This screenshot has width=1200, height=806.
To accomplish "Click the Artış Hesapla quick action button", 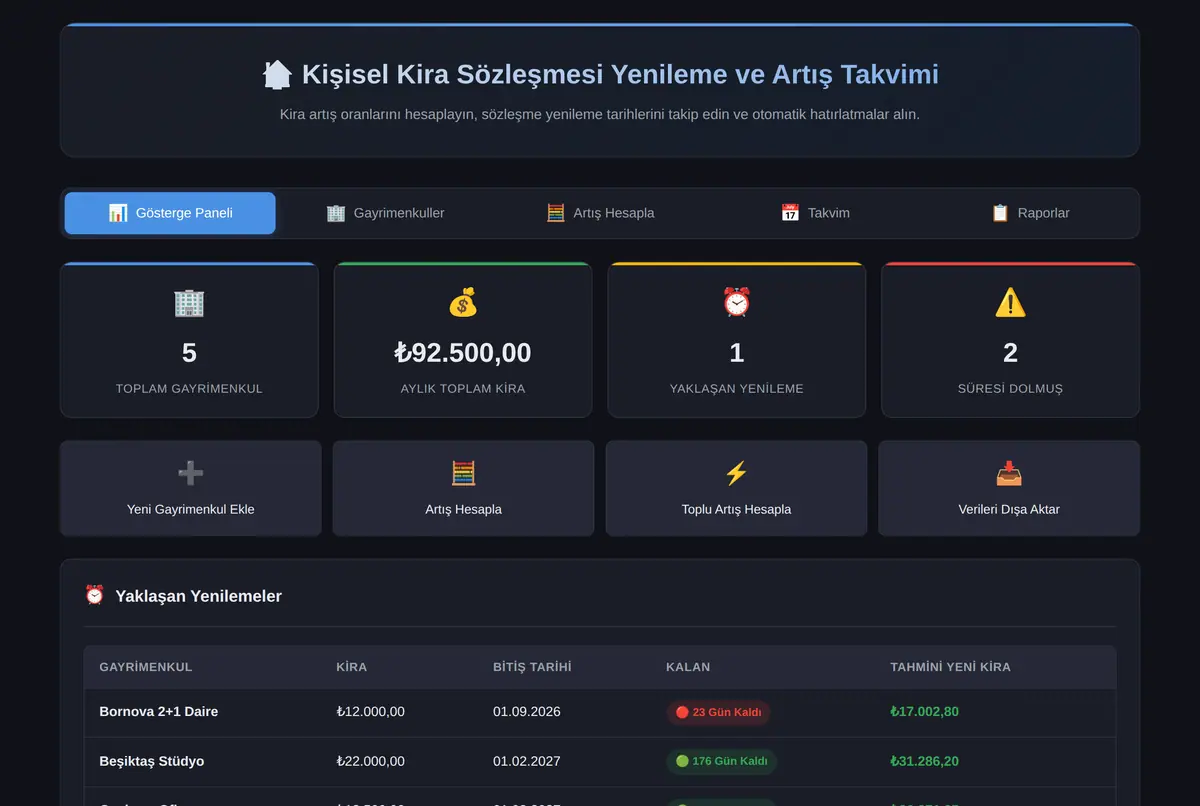I will point(463,488).
